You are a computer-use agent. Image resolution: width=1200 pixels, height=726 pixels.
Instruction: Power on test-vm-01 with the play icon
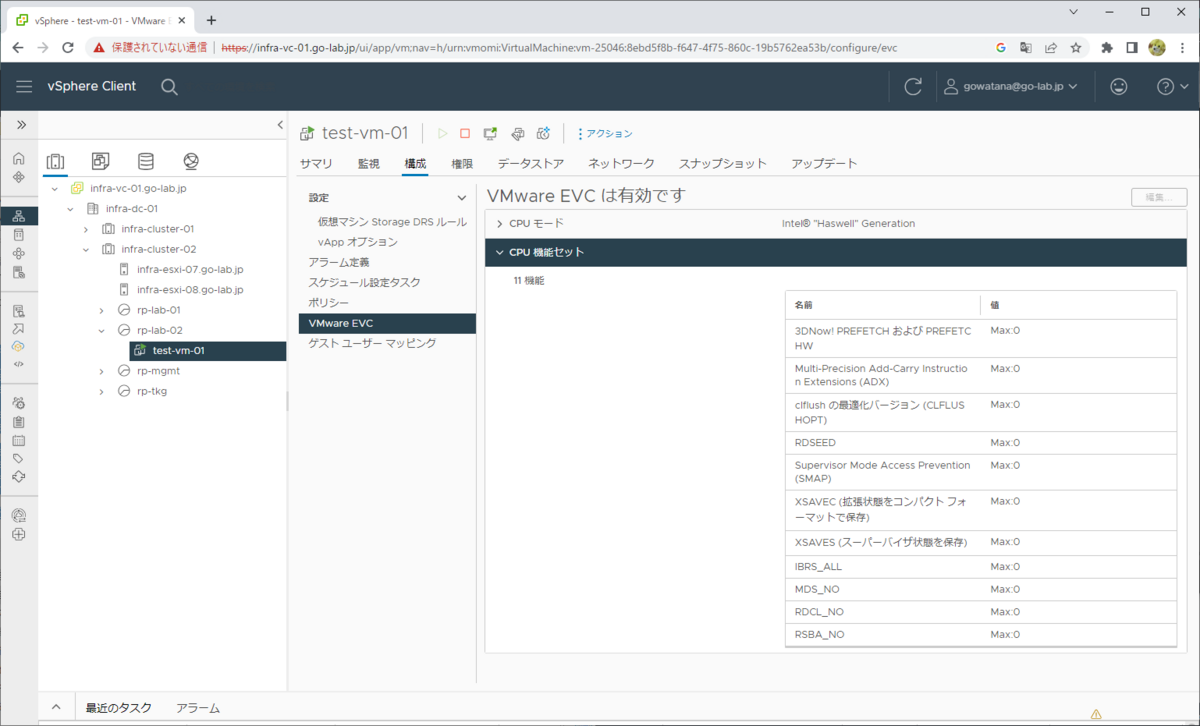[x=443, y=133]
